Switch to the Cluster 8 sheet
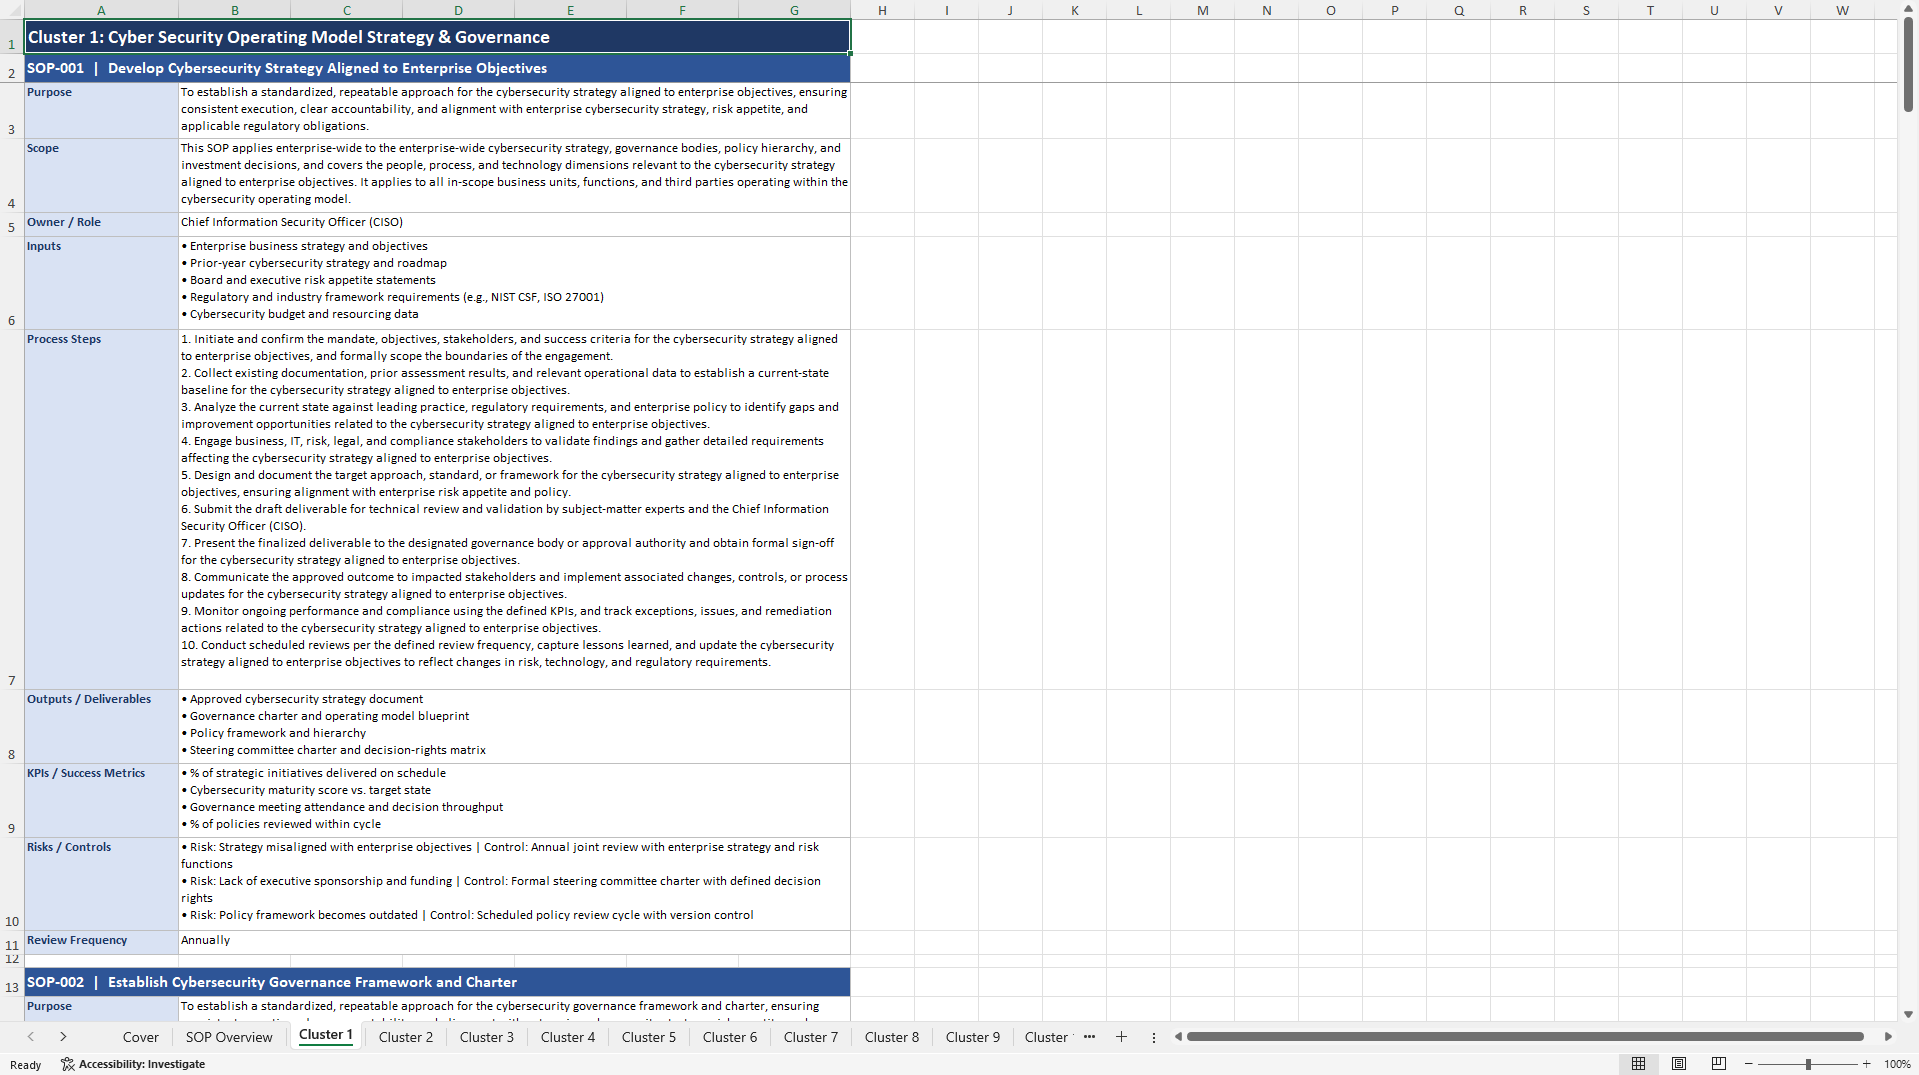The width and height of the screenshot is (1919, 1075). point(892,1037)
